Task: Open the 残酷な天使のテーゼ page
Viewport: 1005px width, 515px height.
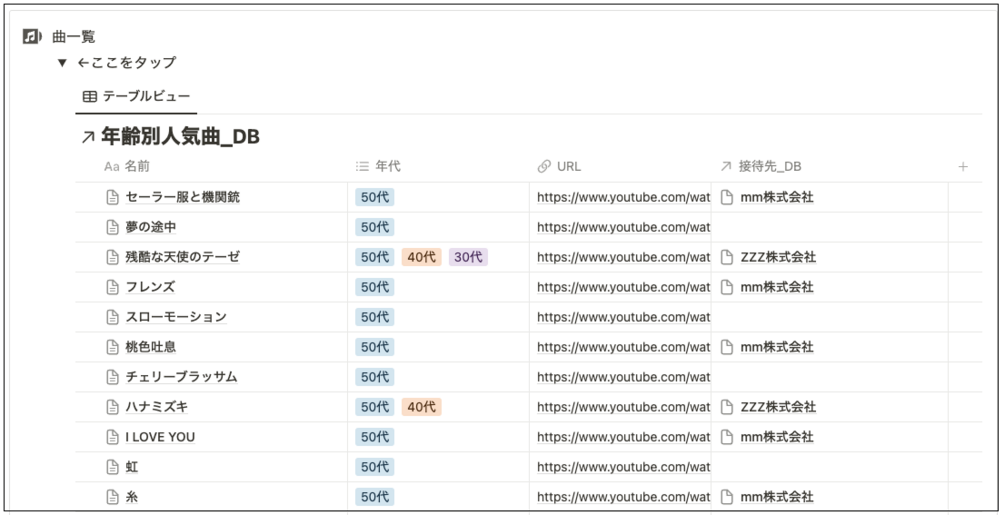Action: click(182, 257)
